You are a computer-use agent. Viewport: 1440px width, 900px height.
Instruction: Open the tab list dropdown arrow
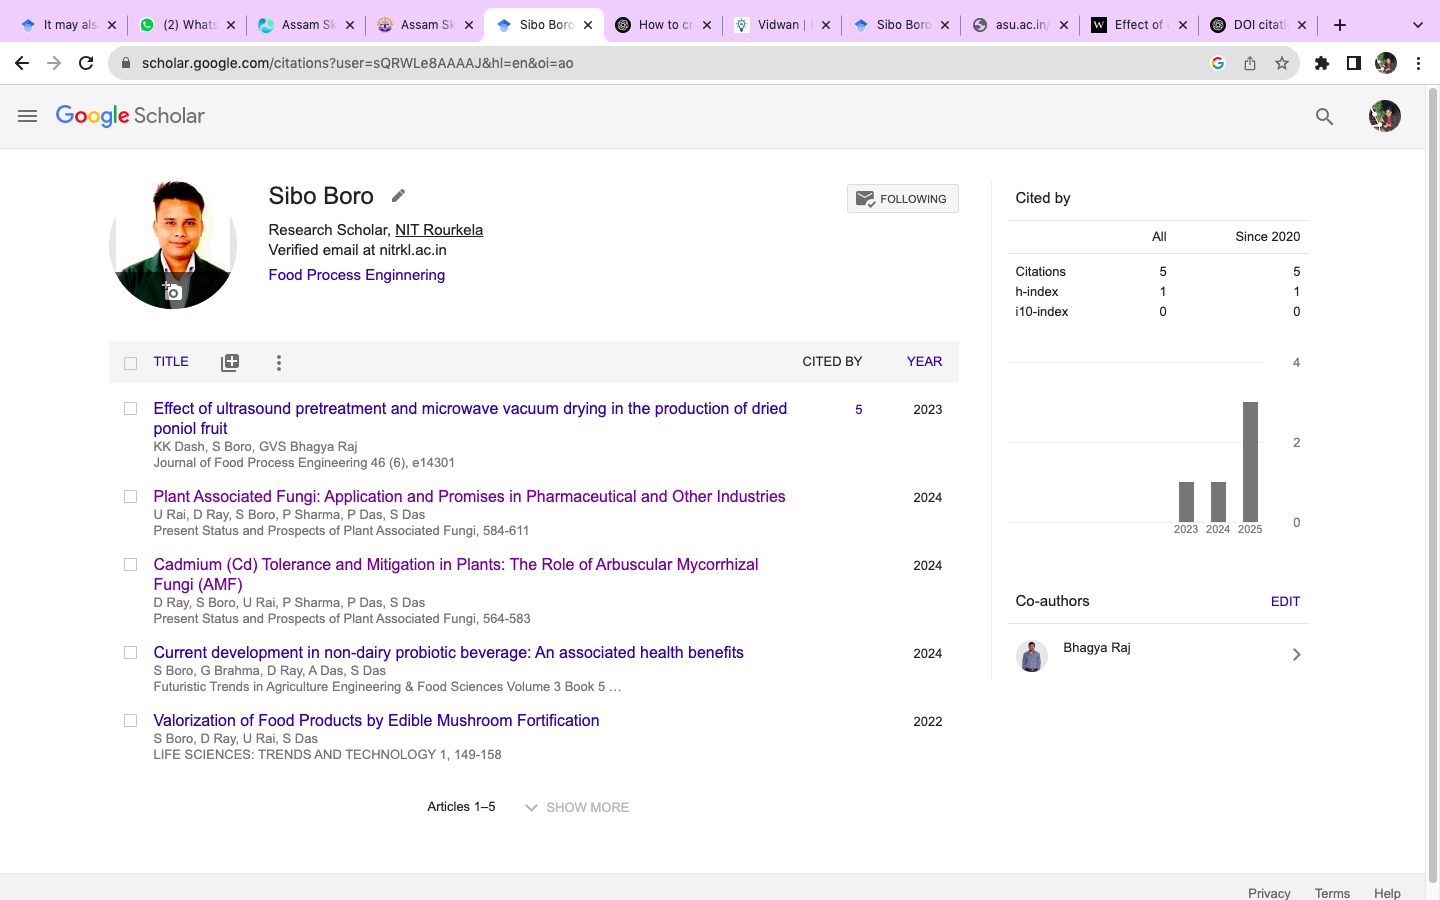tap(1417, 25)
